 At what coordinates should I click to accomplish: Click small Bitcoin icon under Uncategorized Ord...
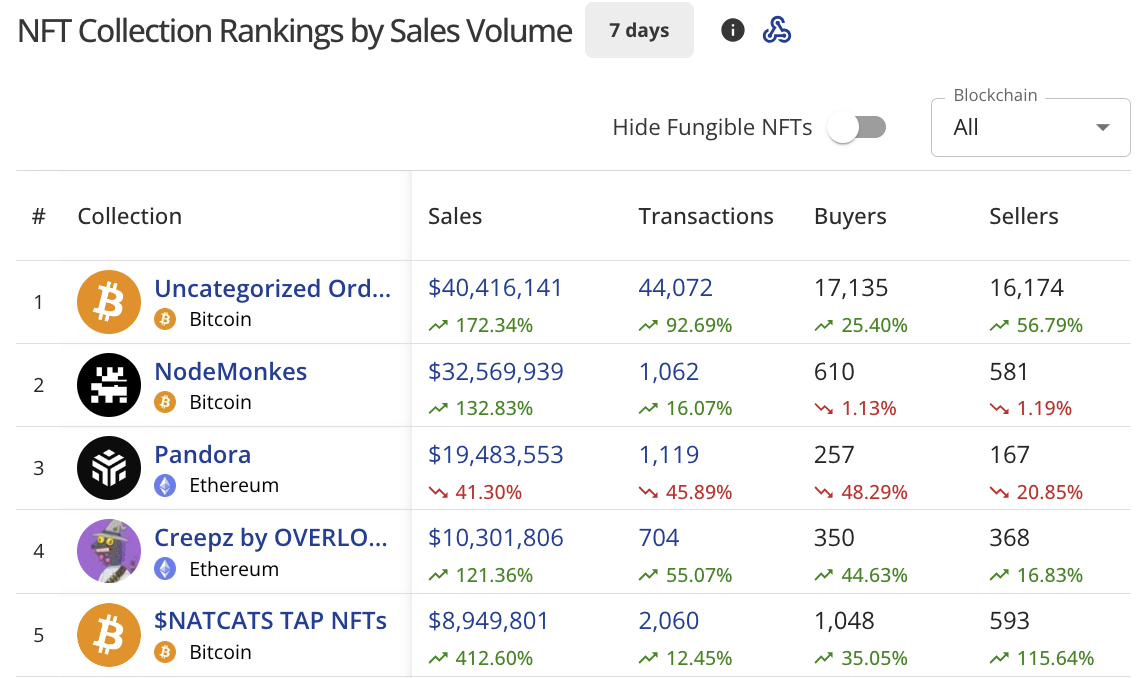(x=165, y=319)
